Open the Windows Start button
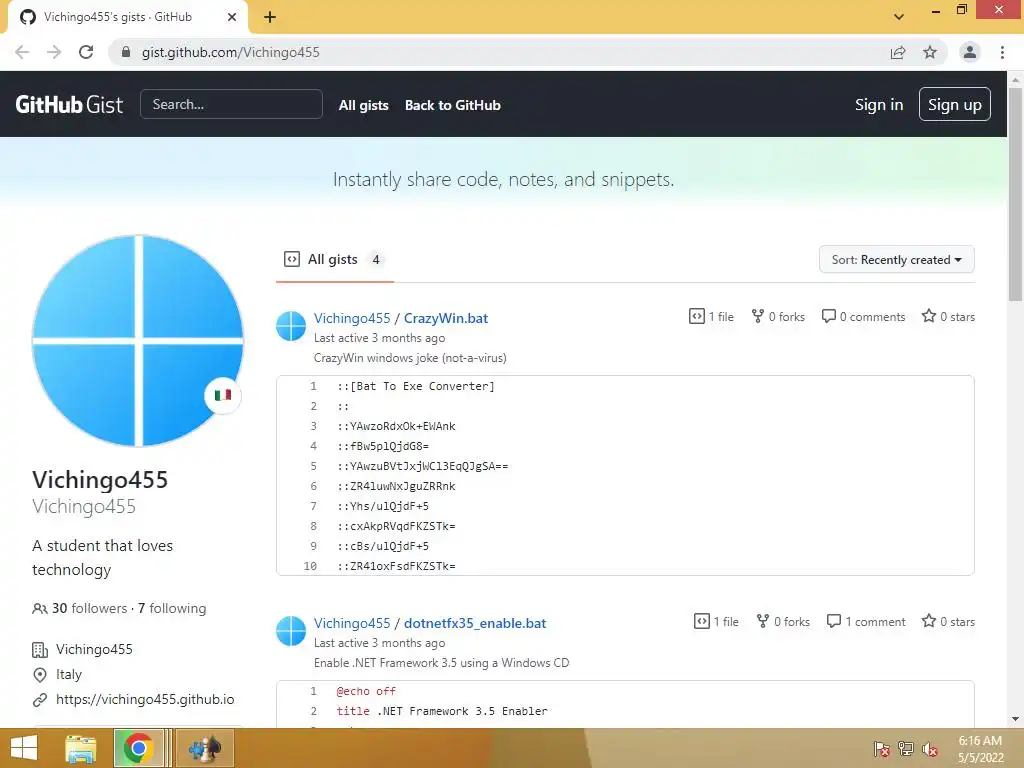This screenshot has width=1024, height=768. (x=24, y=748)
